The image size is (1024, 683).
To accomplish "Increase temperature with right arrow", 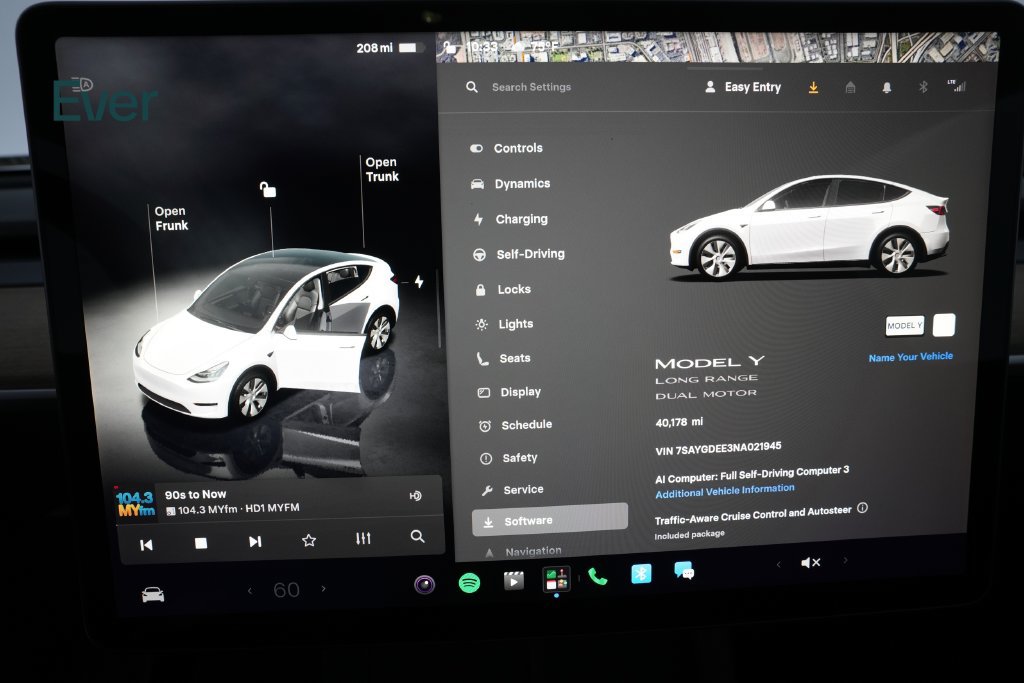I will pyautogui.click(x=324, y=589).
